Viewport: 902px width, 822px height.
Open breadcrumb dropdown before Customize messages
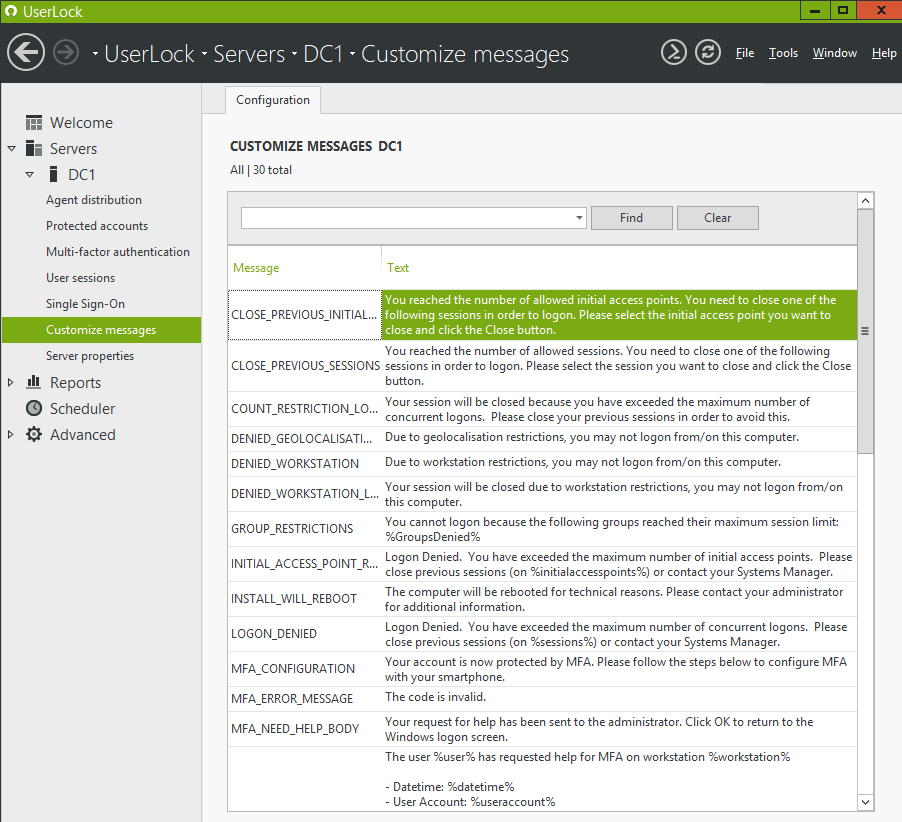(352, 53)
